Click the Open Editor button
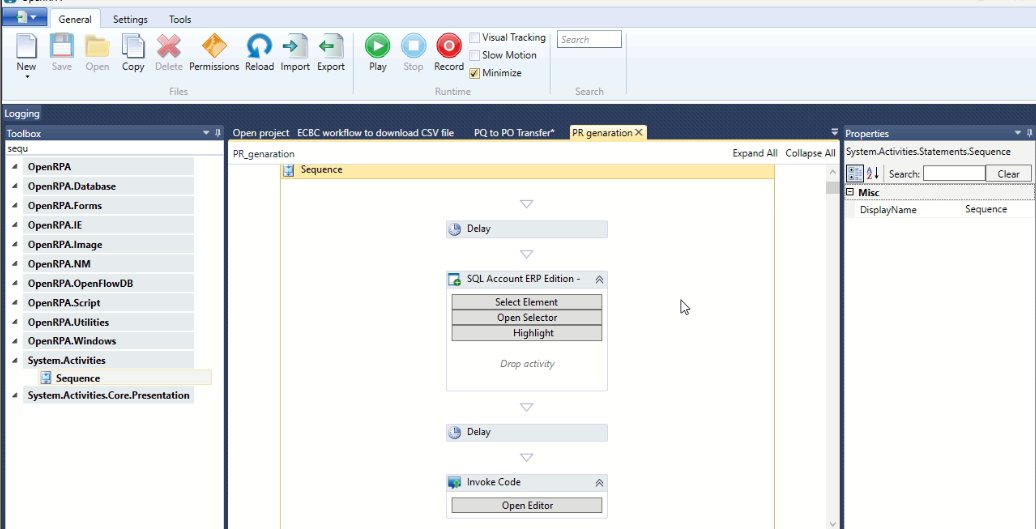 click(x=527, y=505)
